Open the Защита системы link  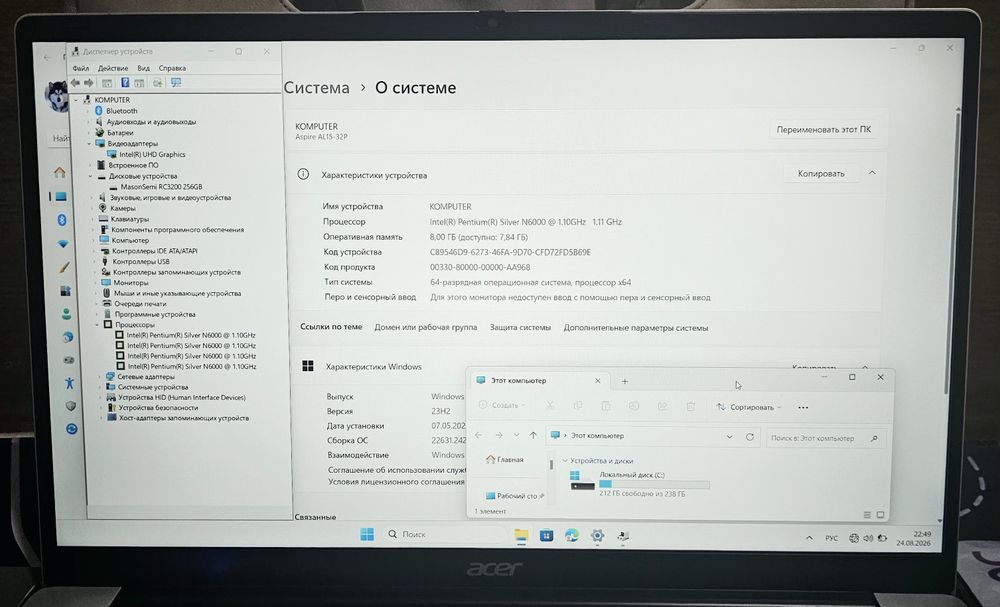[x=520, y=328]
